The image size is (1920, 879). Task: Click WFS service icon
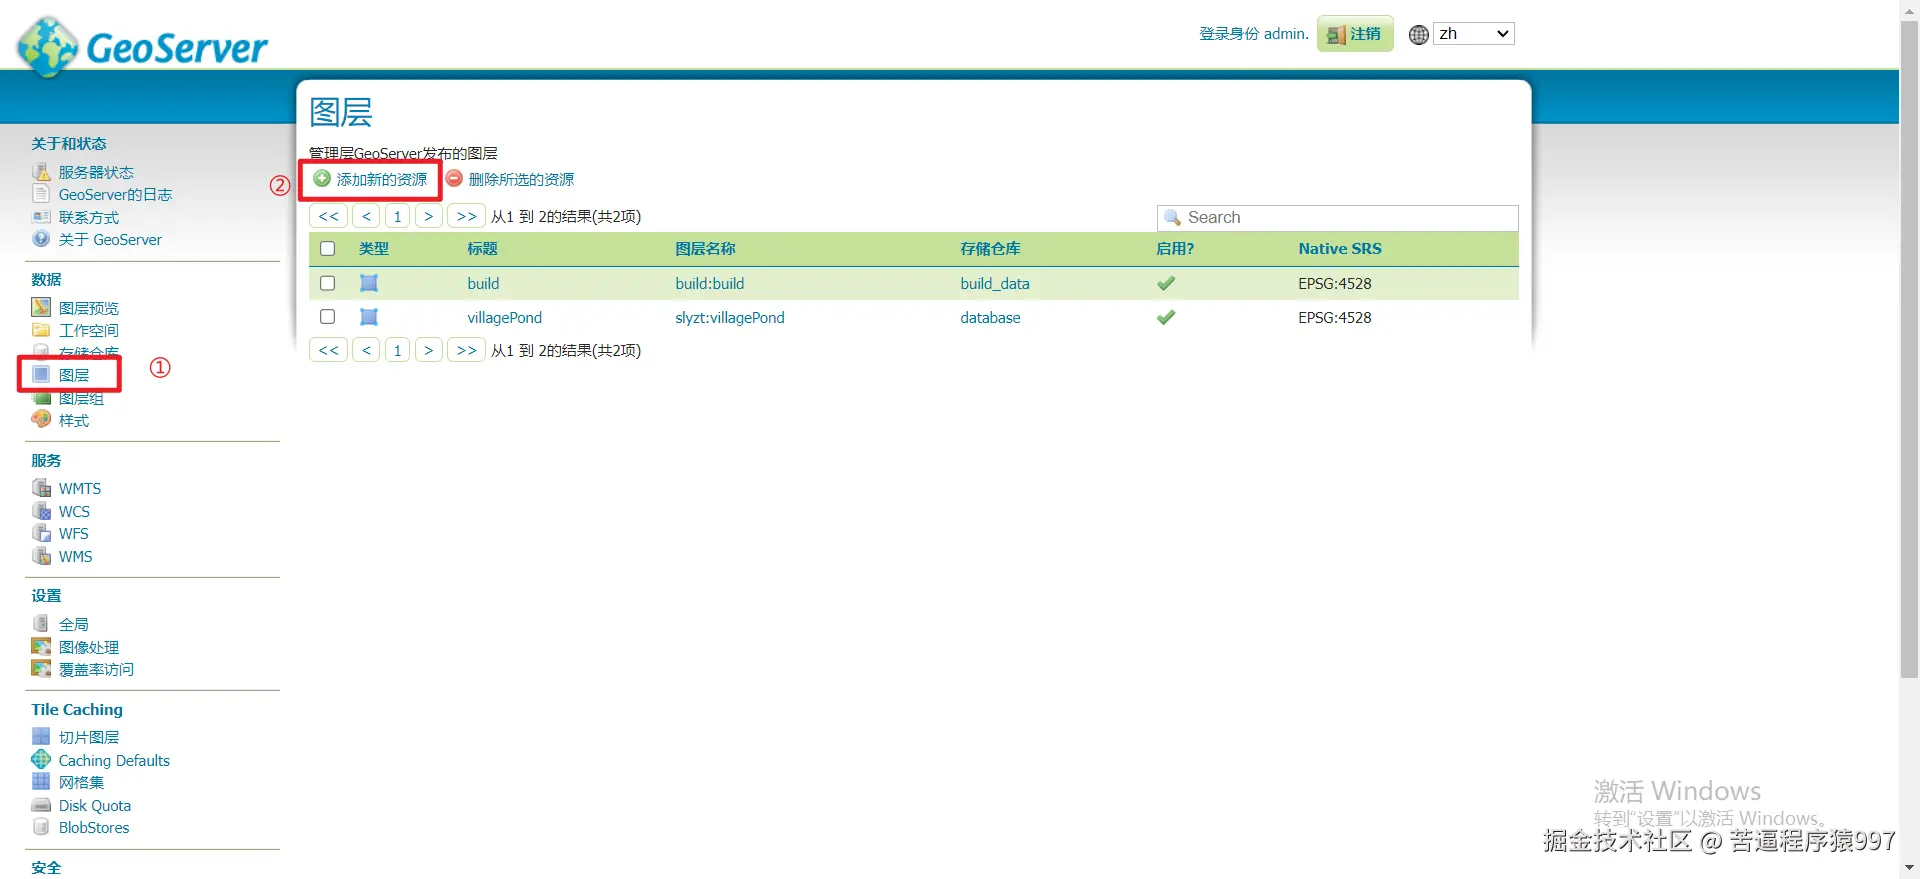(41, 533)
